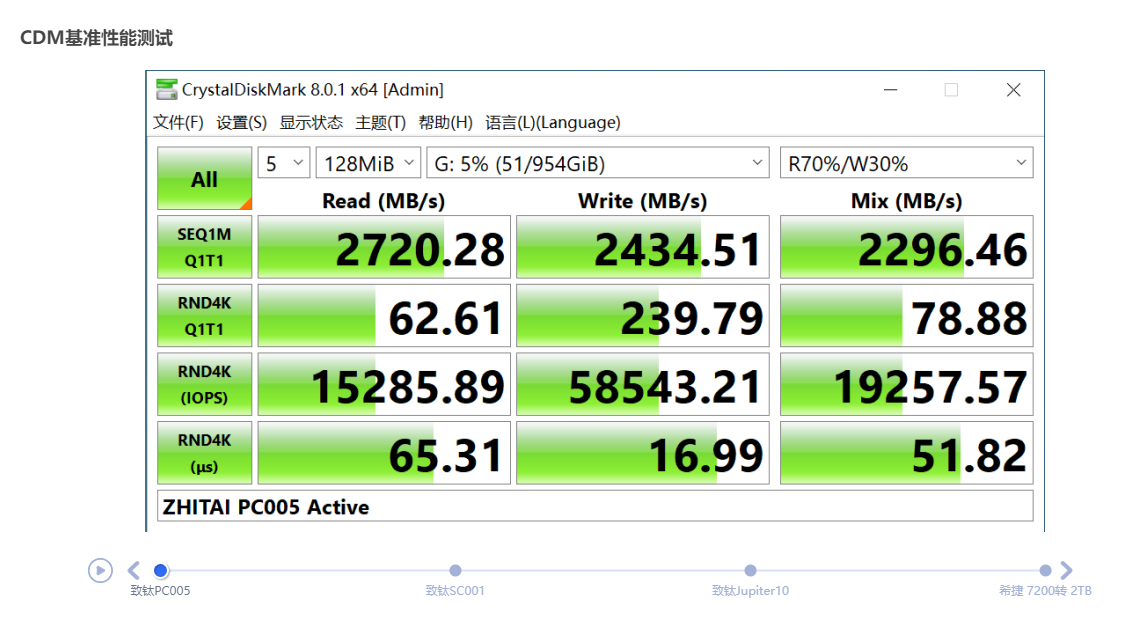
Task: Open the drive dropdown G: 5% (51/954GiB)
Action: click(x=598, y=163)
